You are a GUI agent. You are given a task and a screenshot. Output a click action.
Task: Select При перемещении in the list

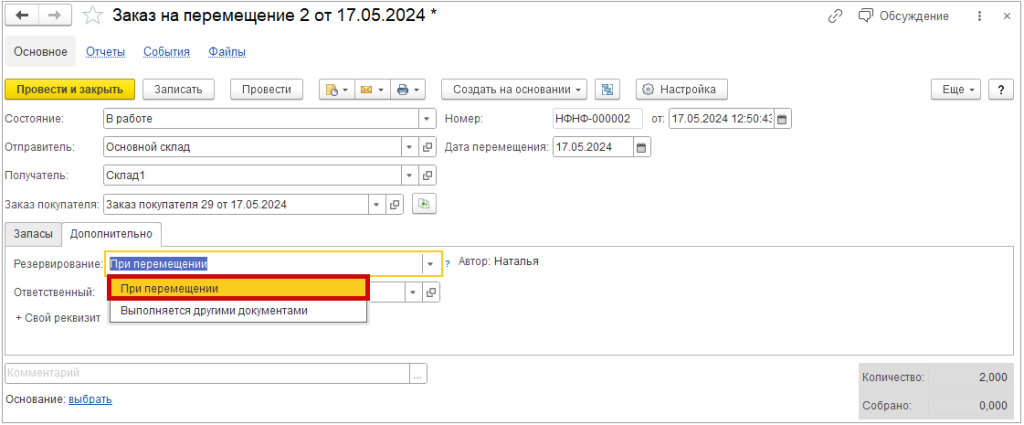click(238, 288)
